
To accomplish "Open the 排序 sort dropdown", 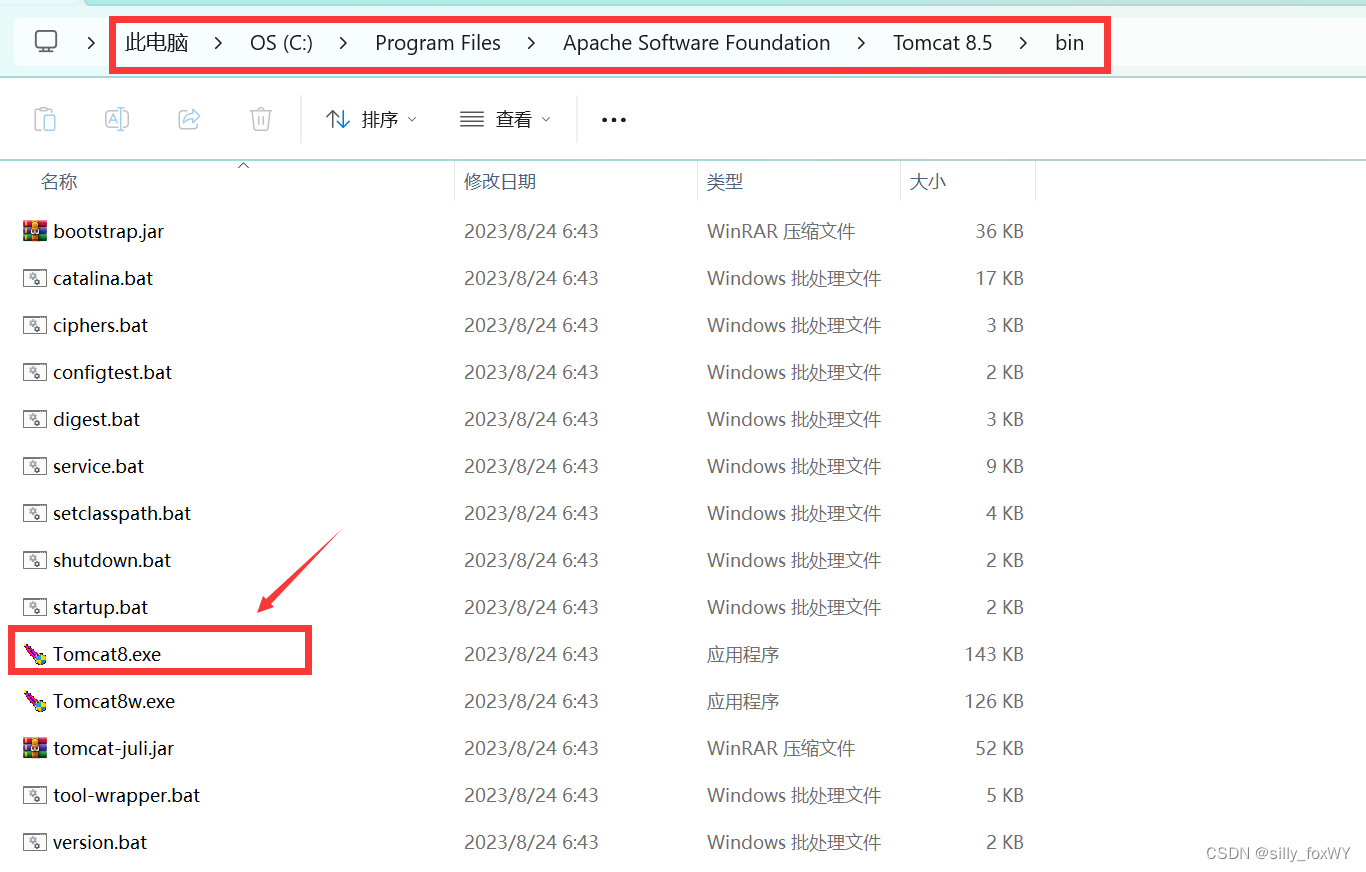I will click(372, 119).
